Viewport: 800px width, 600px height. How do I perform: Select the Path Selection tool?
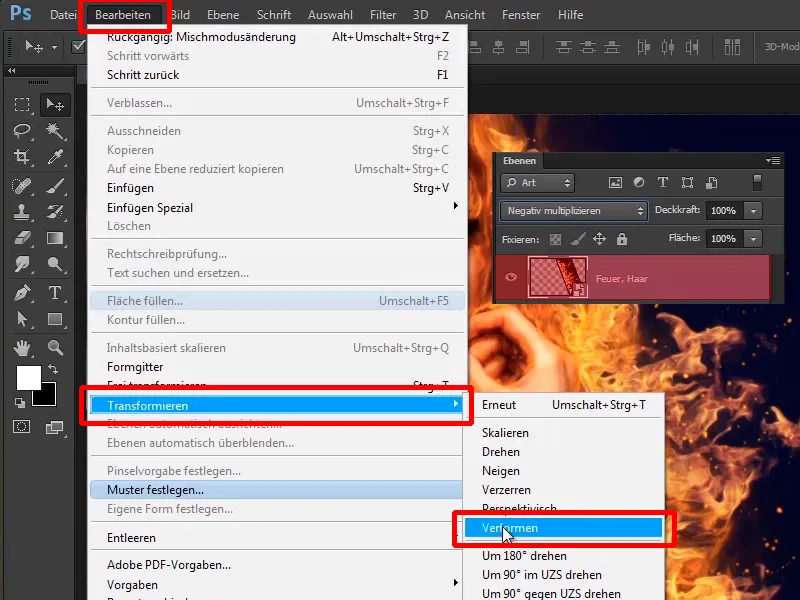pos(22,319)
